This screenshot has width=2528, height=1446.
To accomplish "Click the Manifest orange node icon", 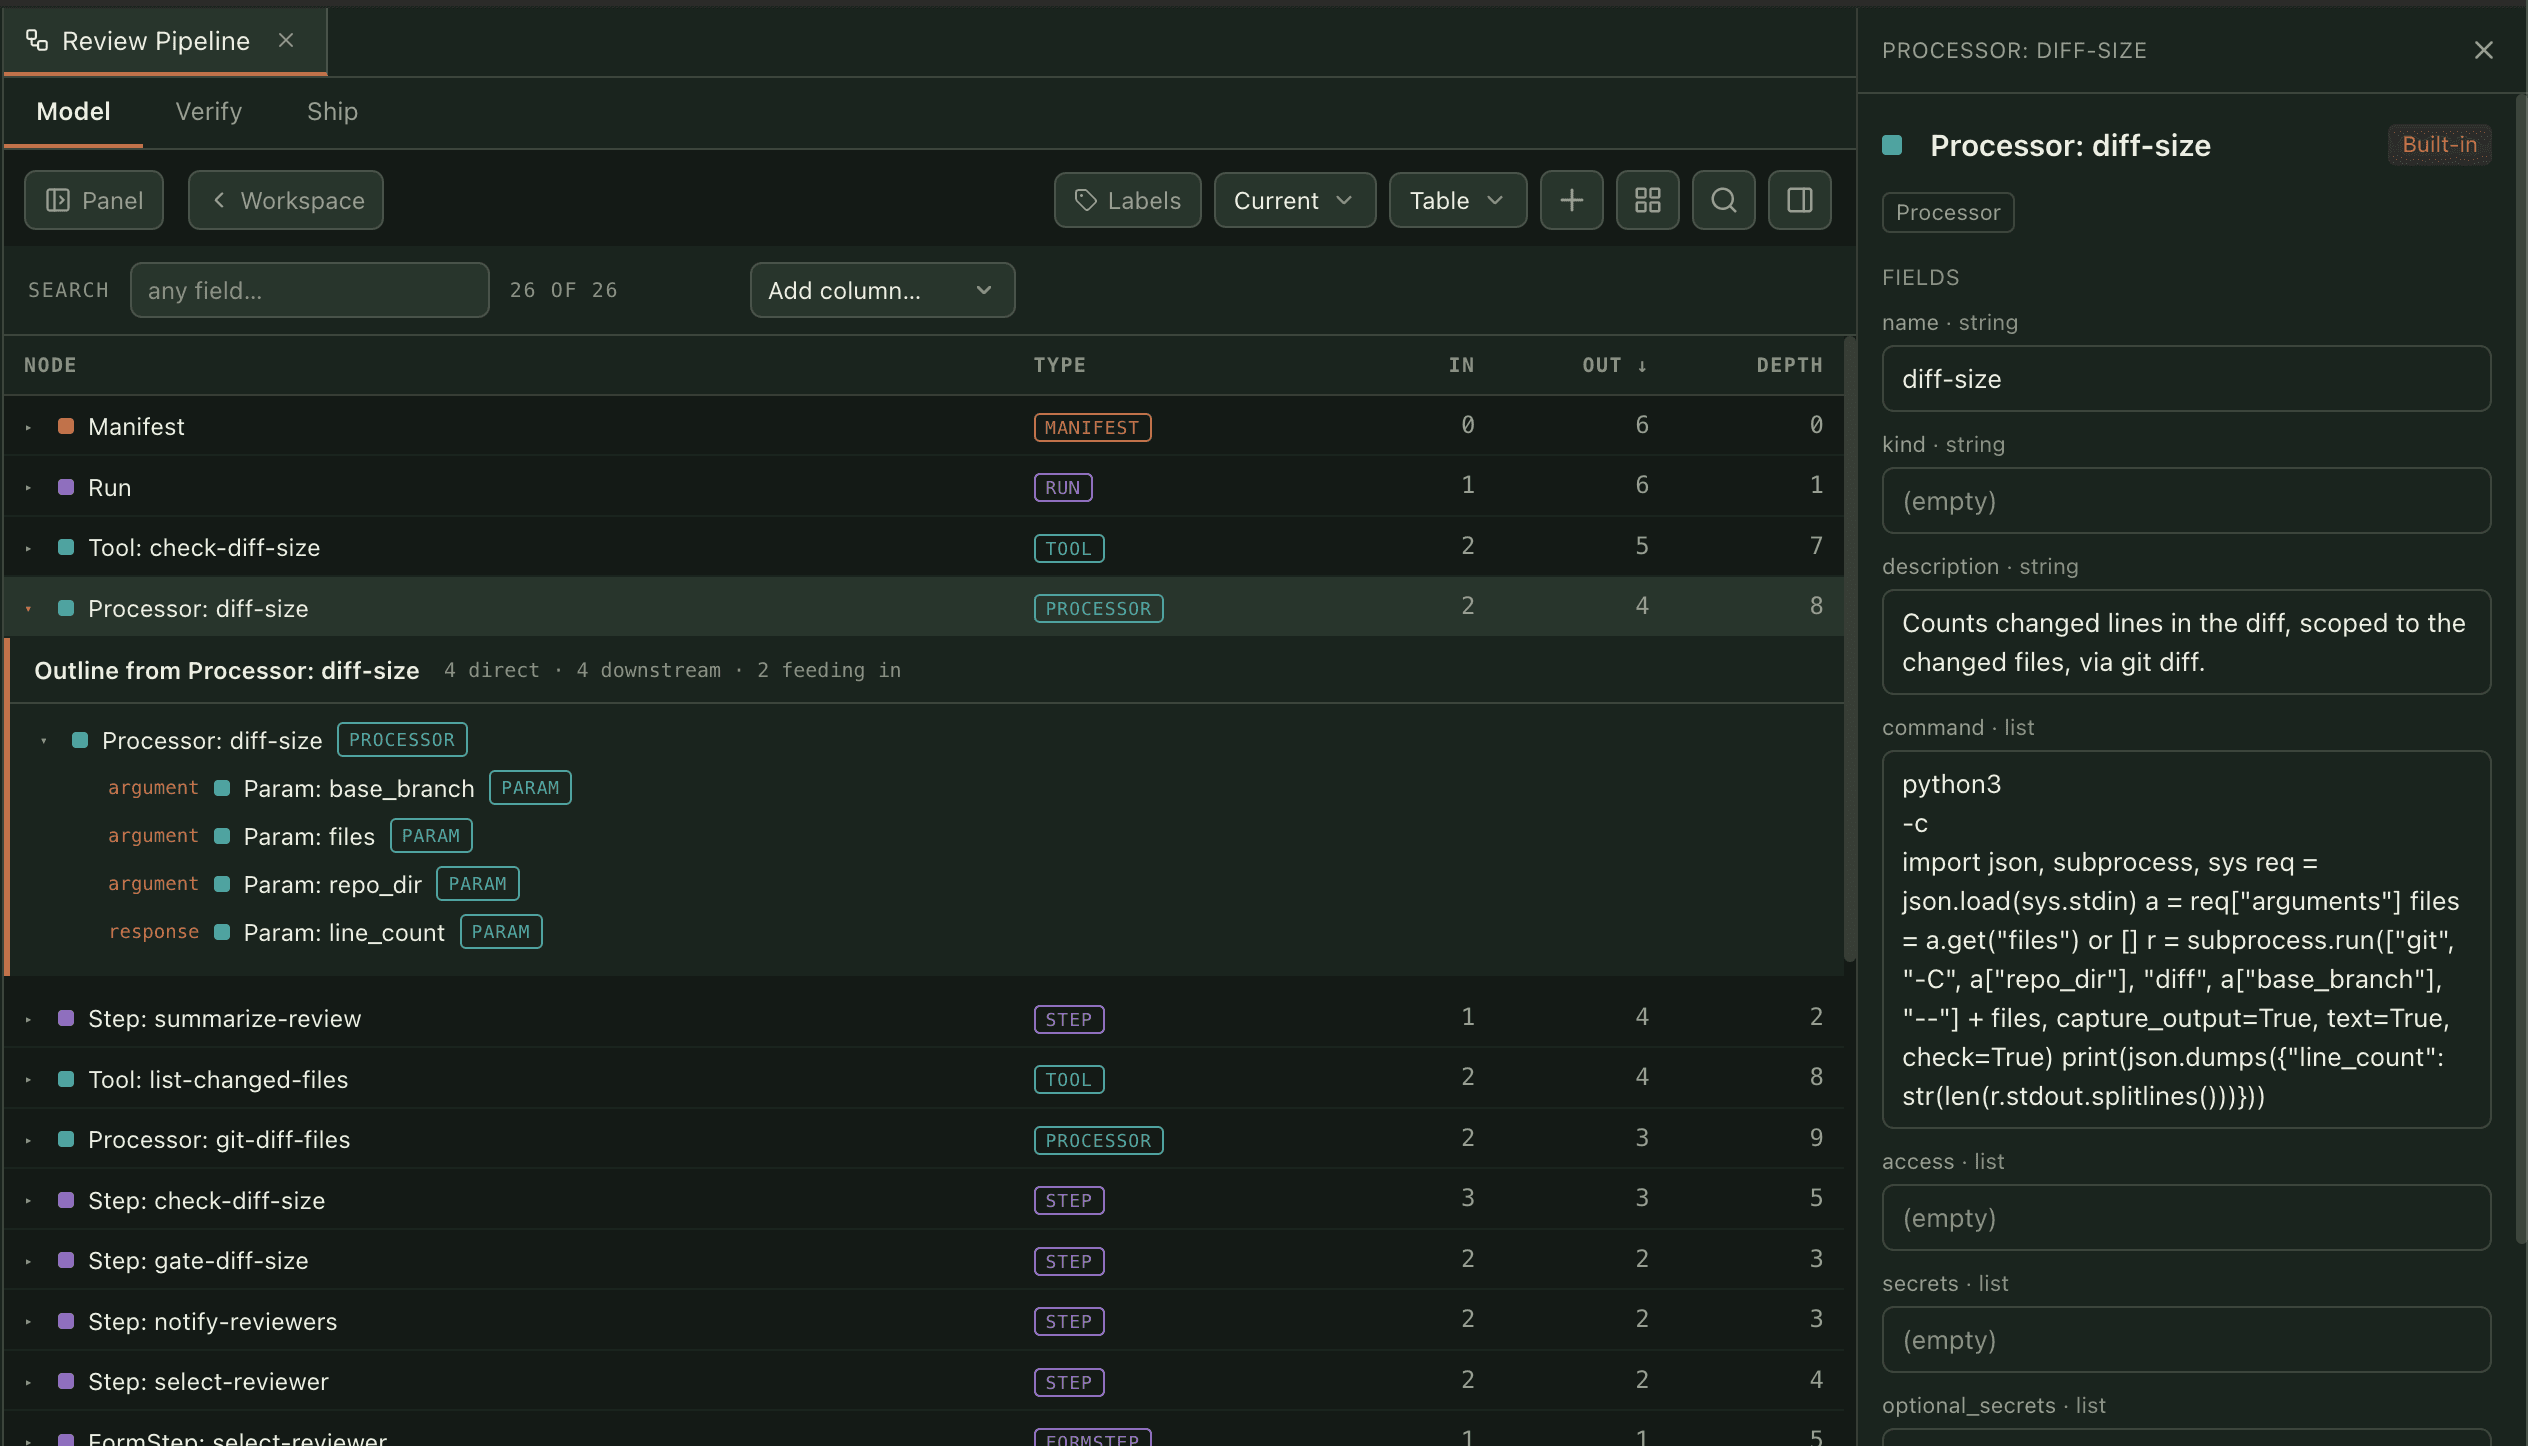I will [66, 426].
